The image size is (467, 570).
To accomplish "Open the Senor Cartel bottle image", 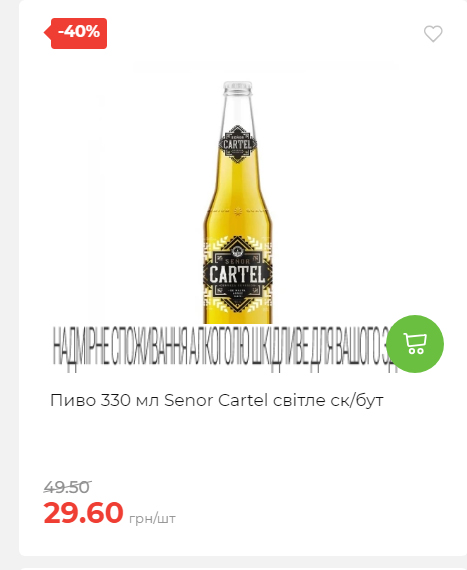I will pyautogui.click(x=237, y=202).
